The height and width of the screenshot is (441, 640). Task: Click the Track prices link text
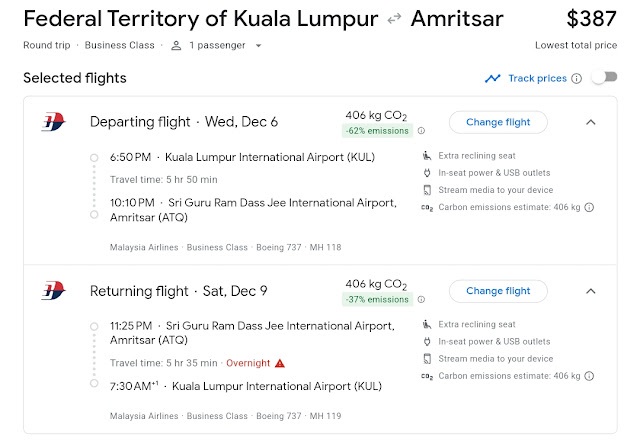[x=537, y=78]
